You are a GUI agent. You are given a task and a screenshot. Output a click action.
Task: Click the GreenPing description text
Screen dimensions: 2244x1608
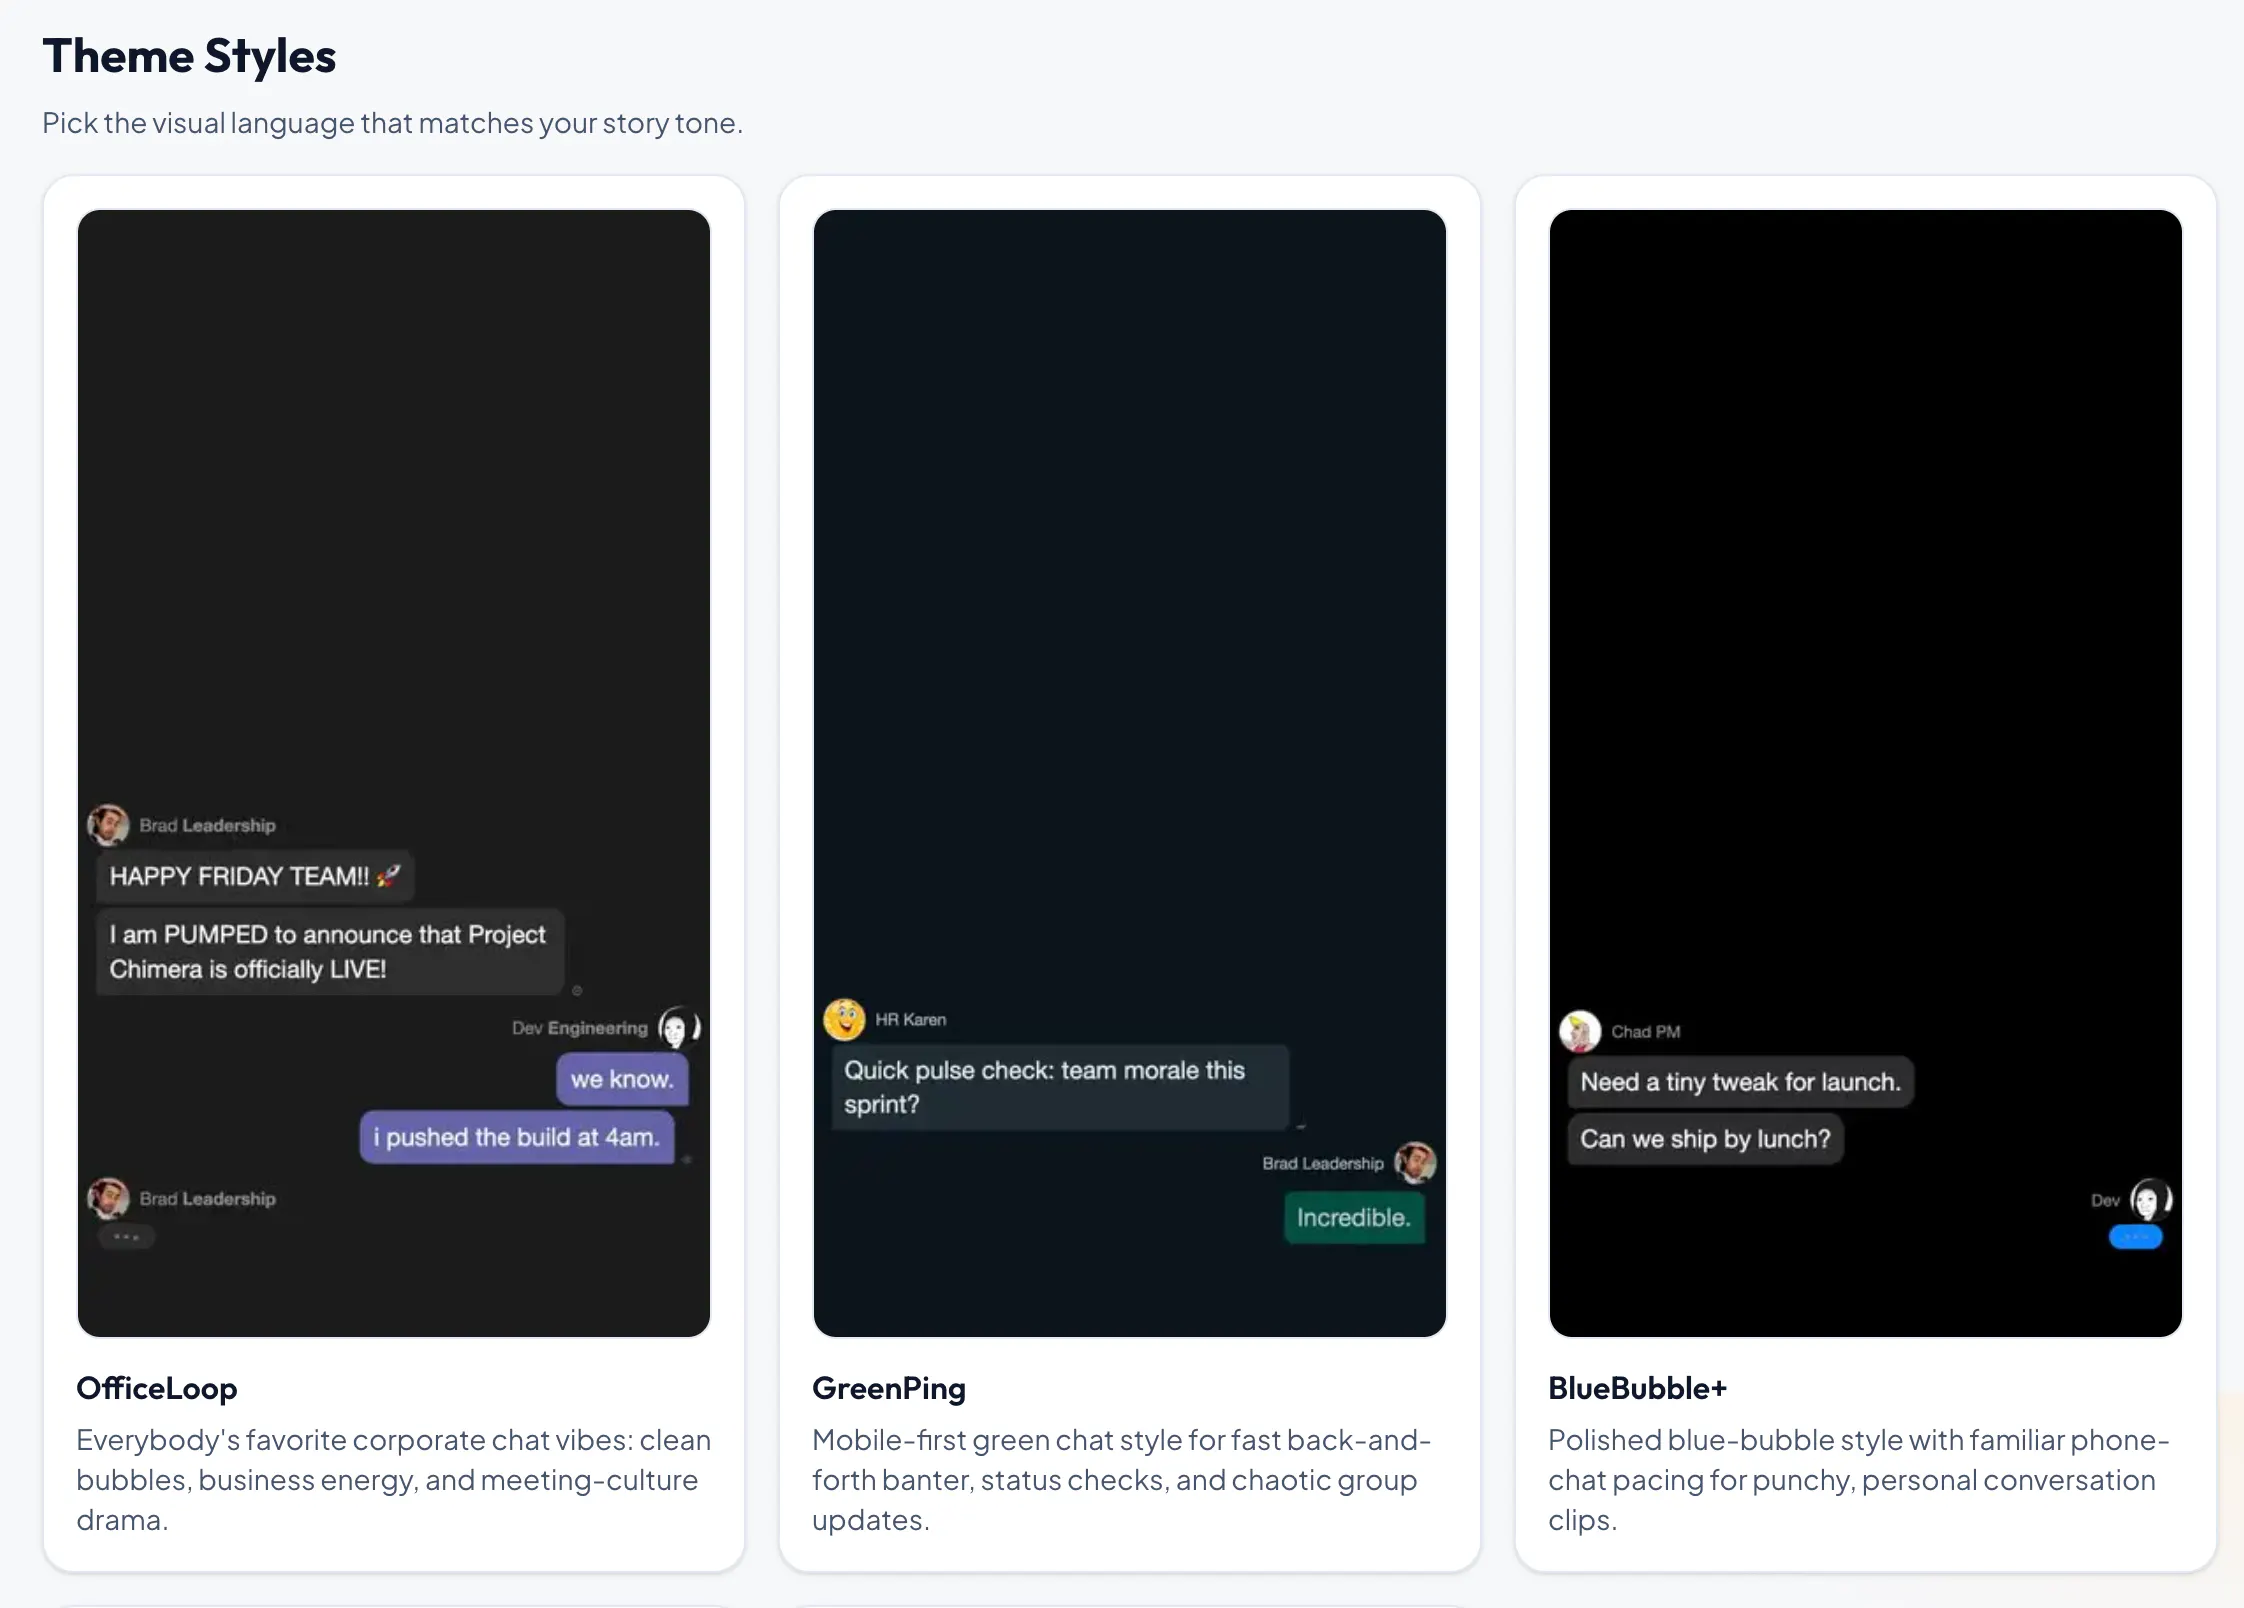(1122, 1480)
